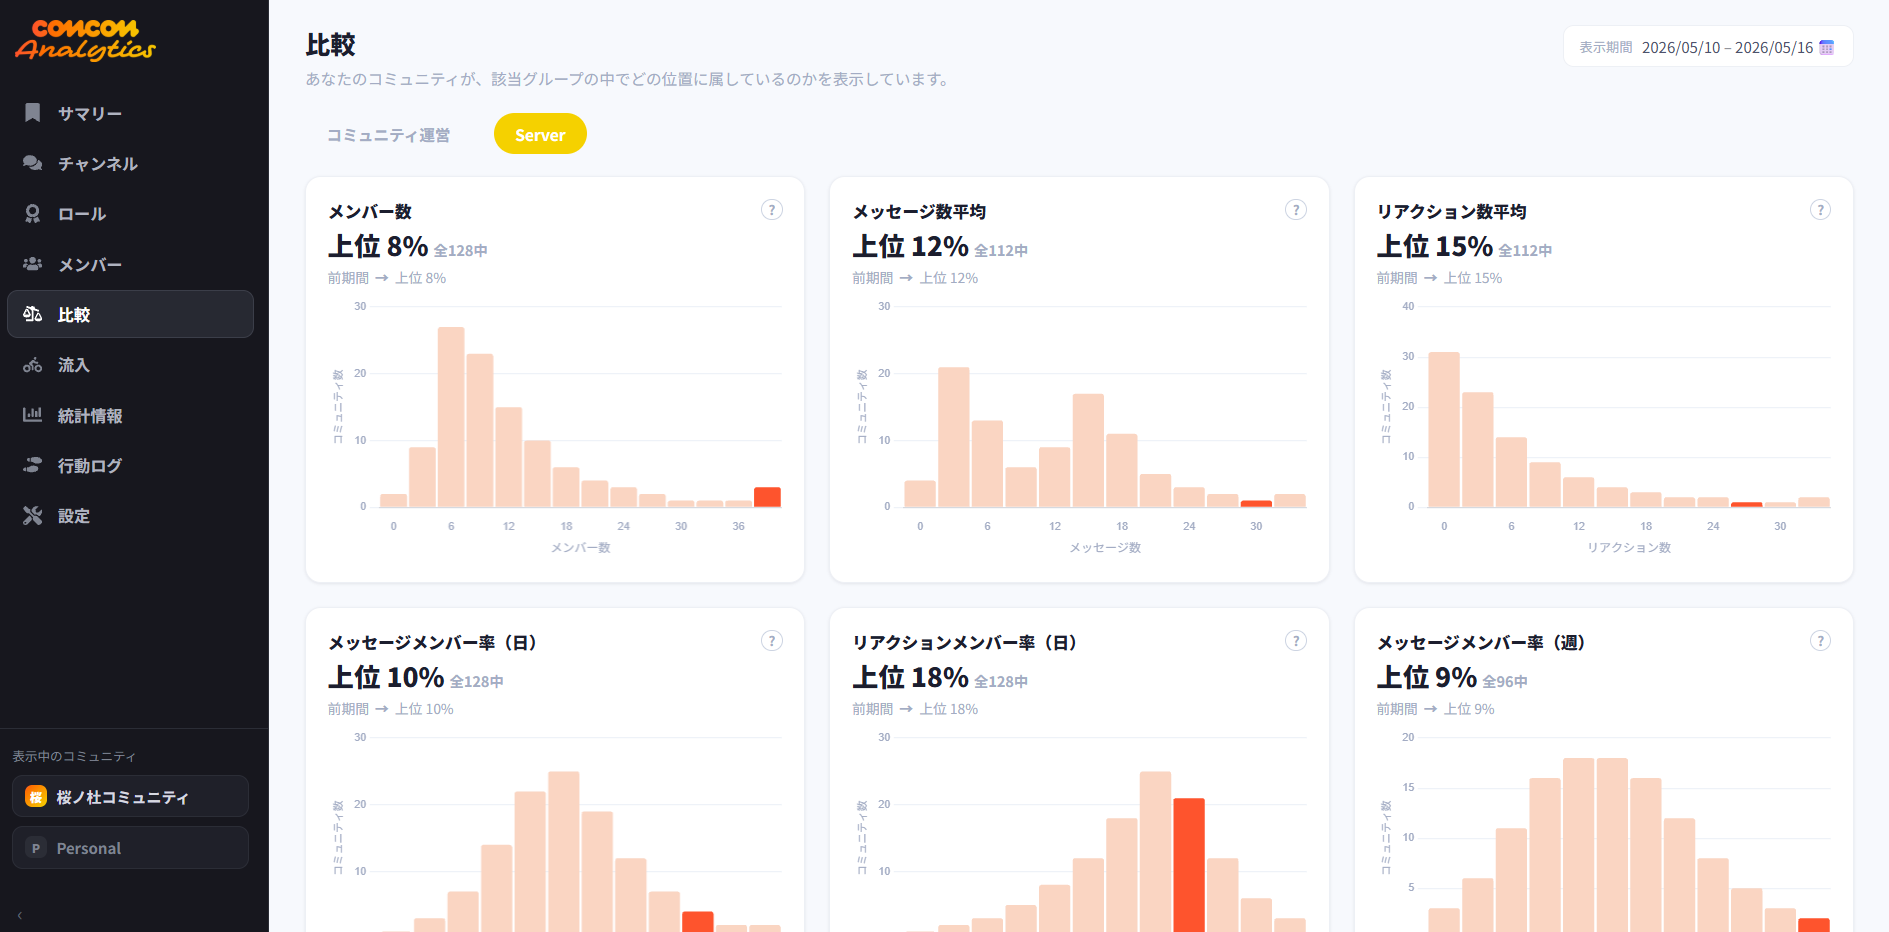Screen dimensions: 1889x932
Task: Show help for メッセージ数平均 card
Action: click(1296, 210)
